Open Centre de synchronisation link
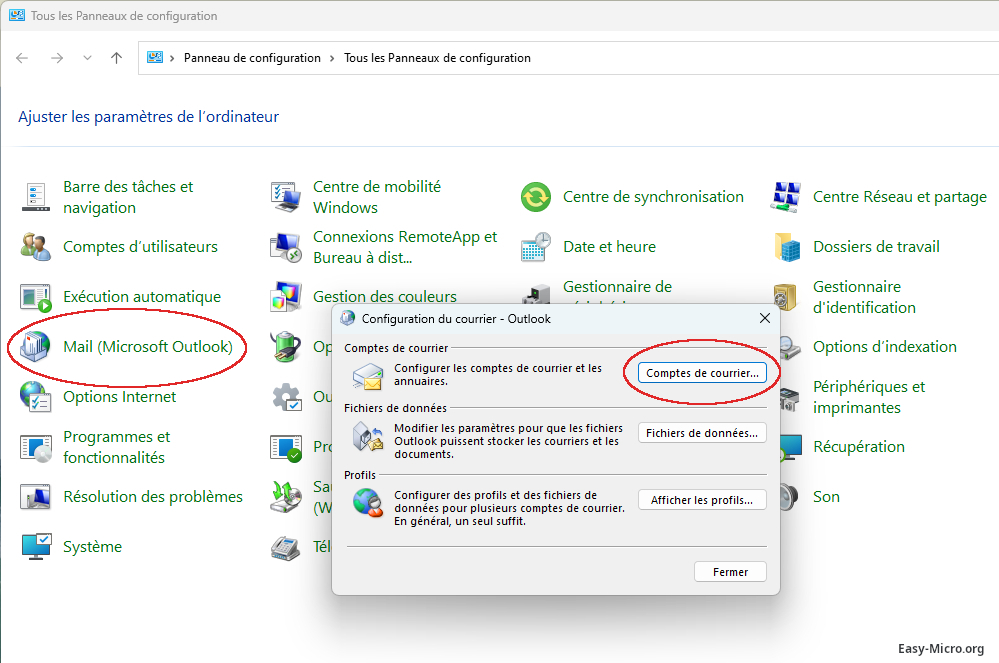The width and height of the screenshot is (999, 663). point(653,197)
